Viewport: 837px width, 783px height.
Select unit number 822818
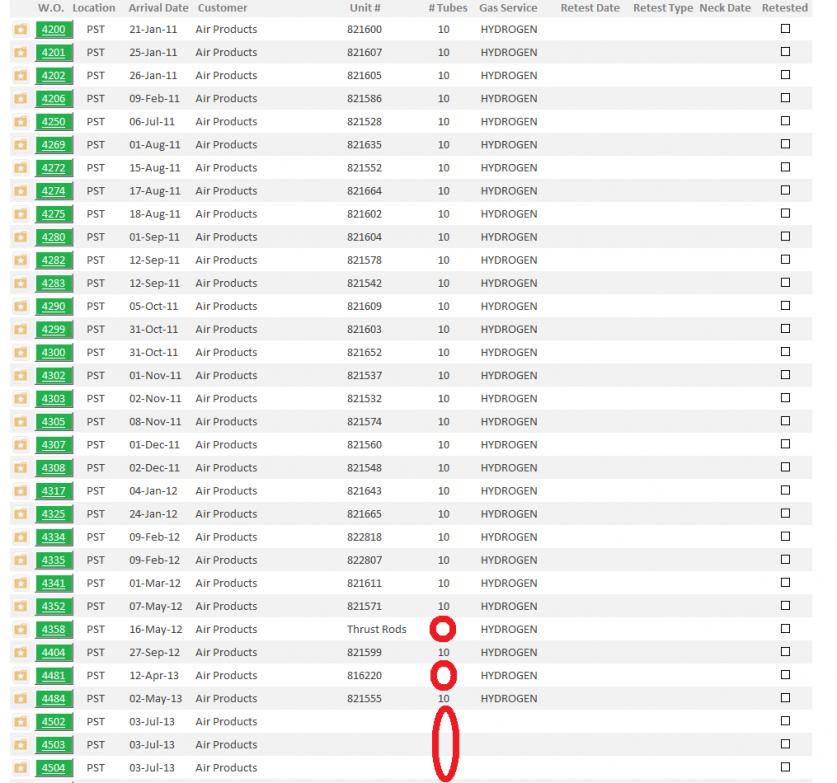365,537
